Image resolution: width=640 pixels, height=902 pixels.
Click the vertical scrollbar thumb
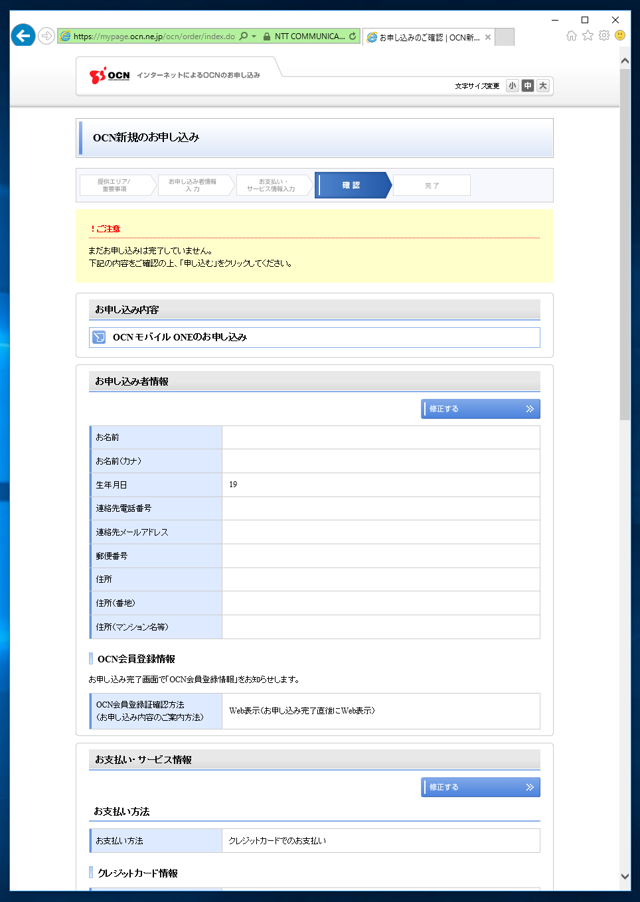(625, 244)
